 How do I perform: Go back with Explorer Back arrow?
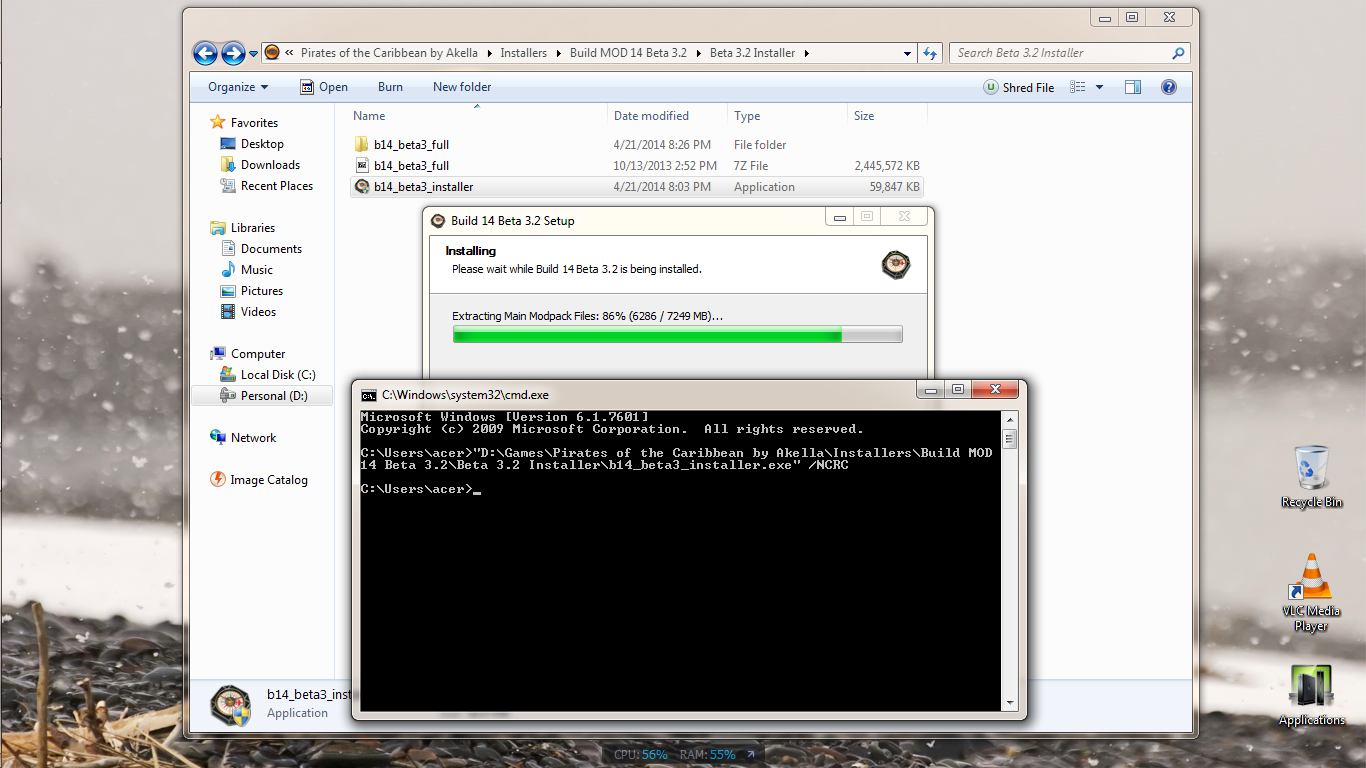pyautogui.click(x=205, y=53)
